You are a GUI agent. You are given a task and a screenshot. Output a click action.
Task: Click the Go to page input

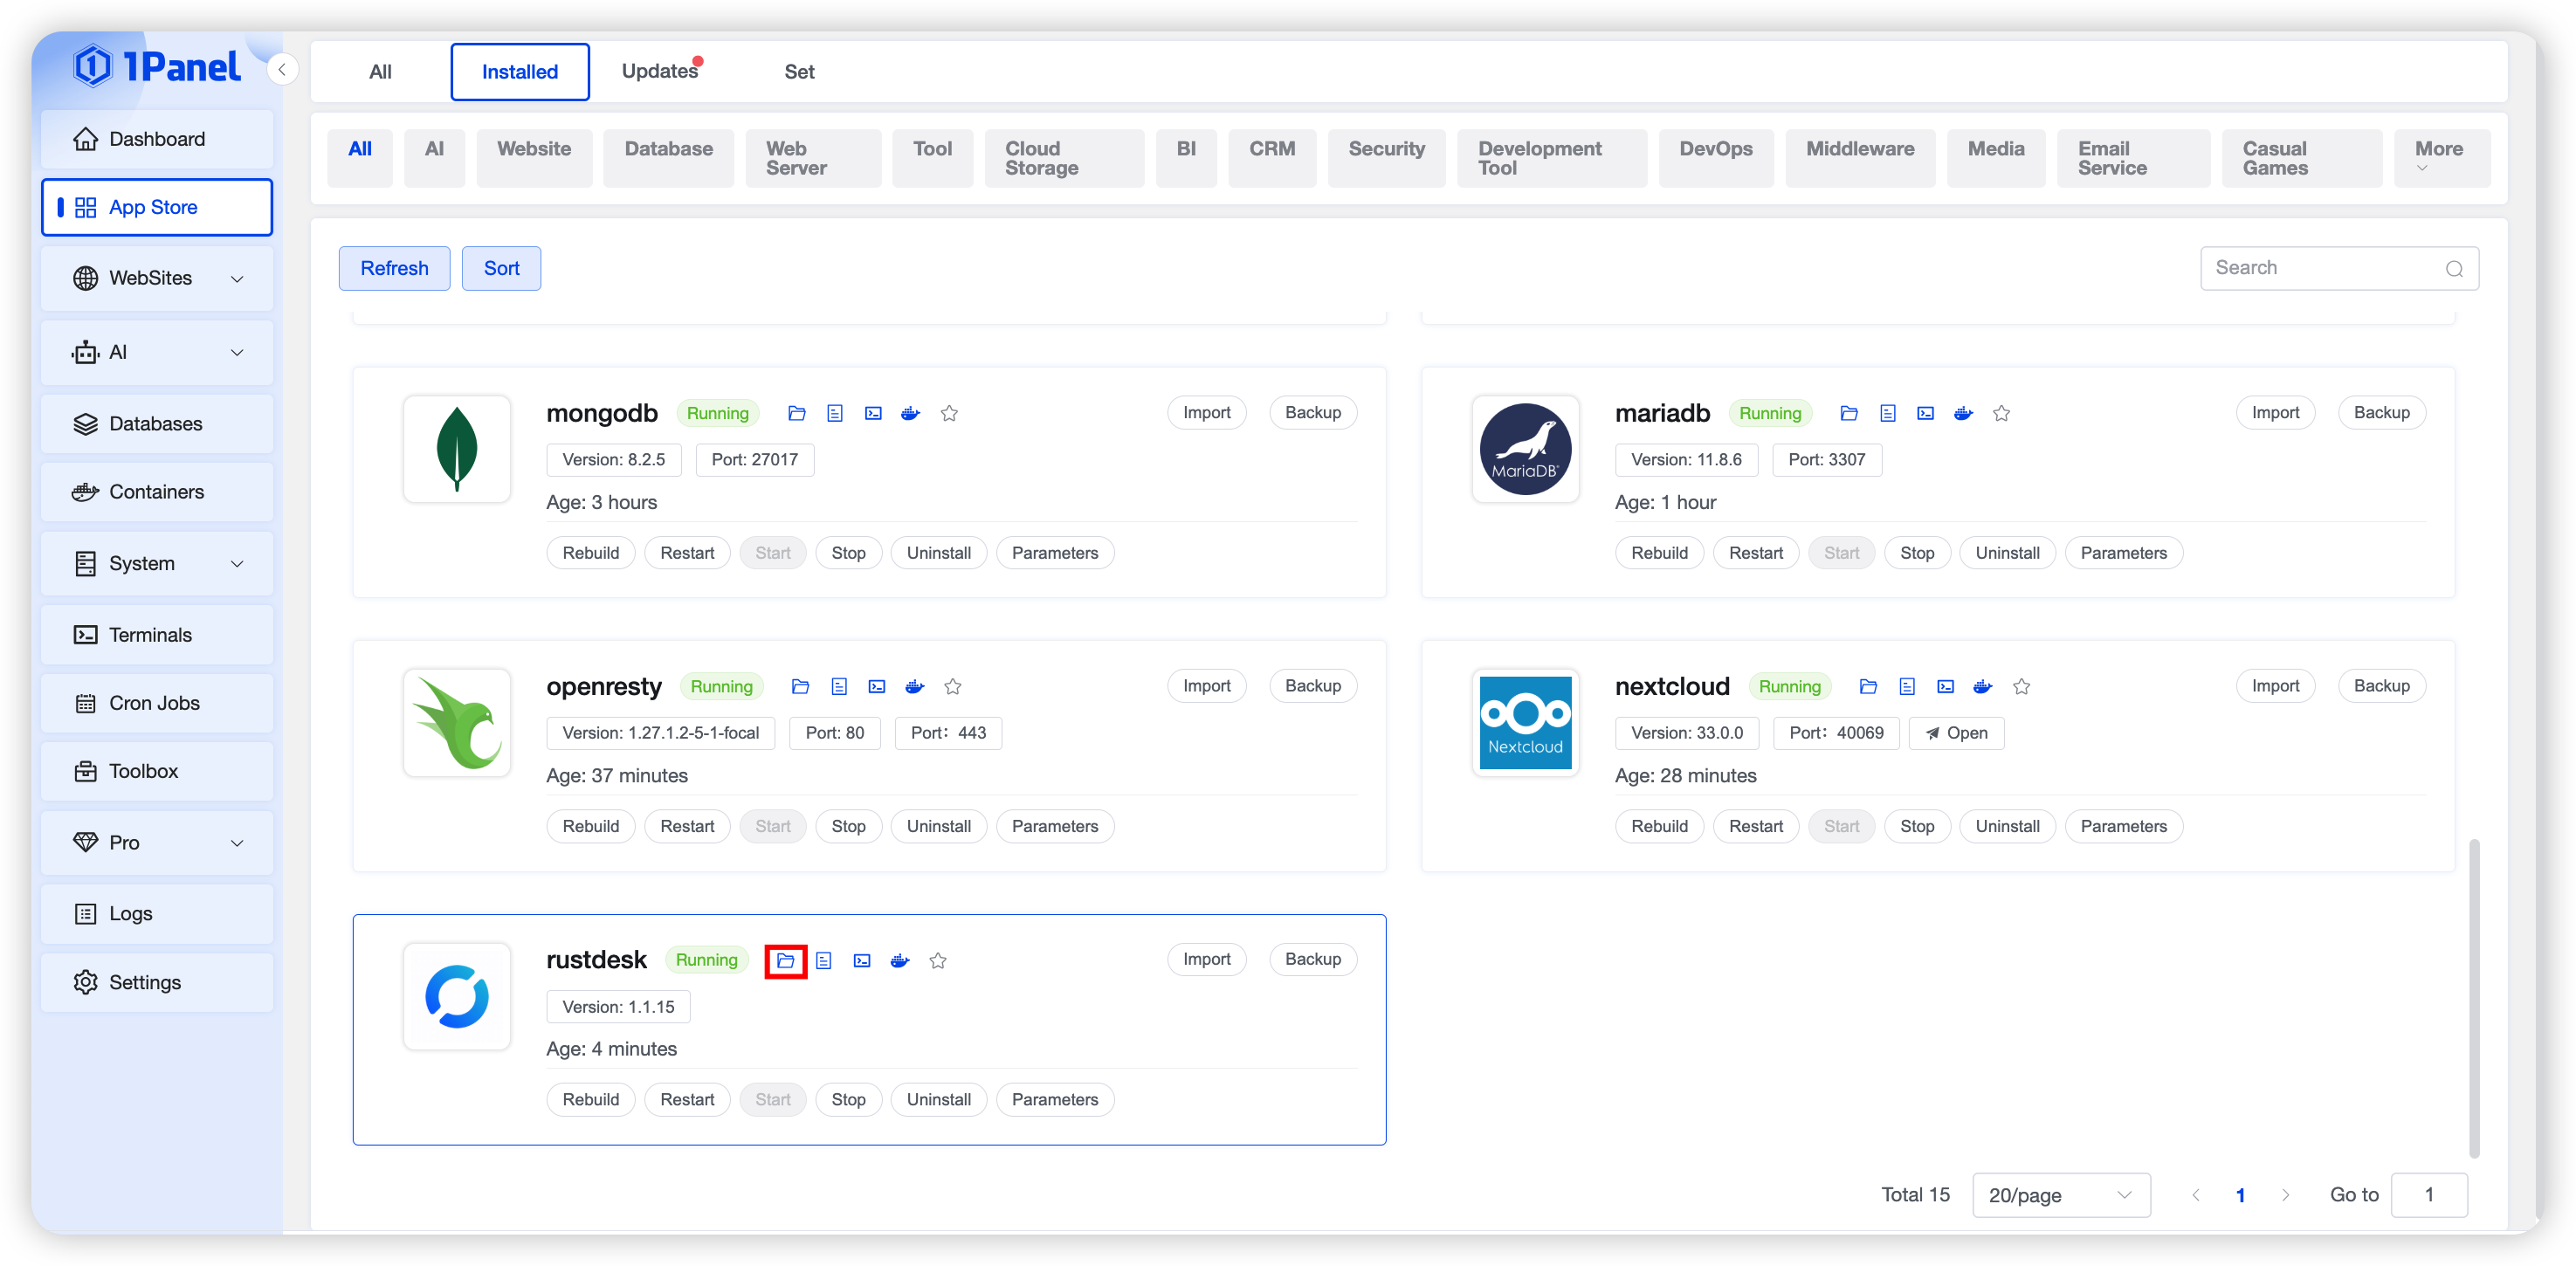click(x=2428, y=1195)
